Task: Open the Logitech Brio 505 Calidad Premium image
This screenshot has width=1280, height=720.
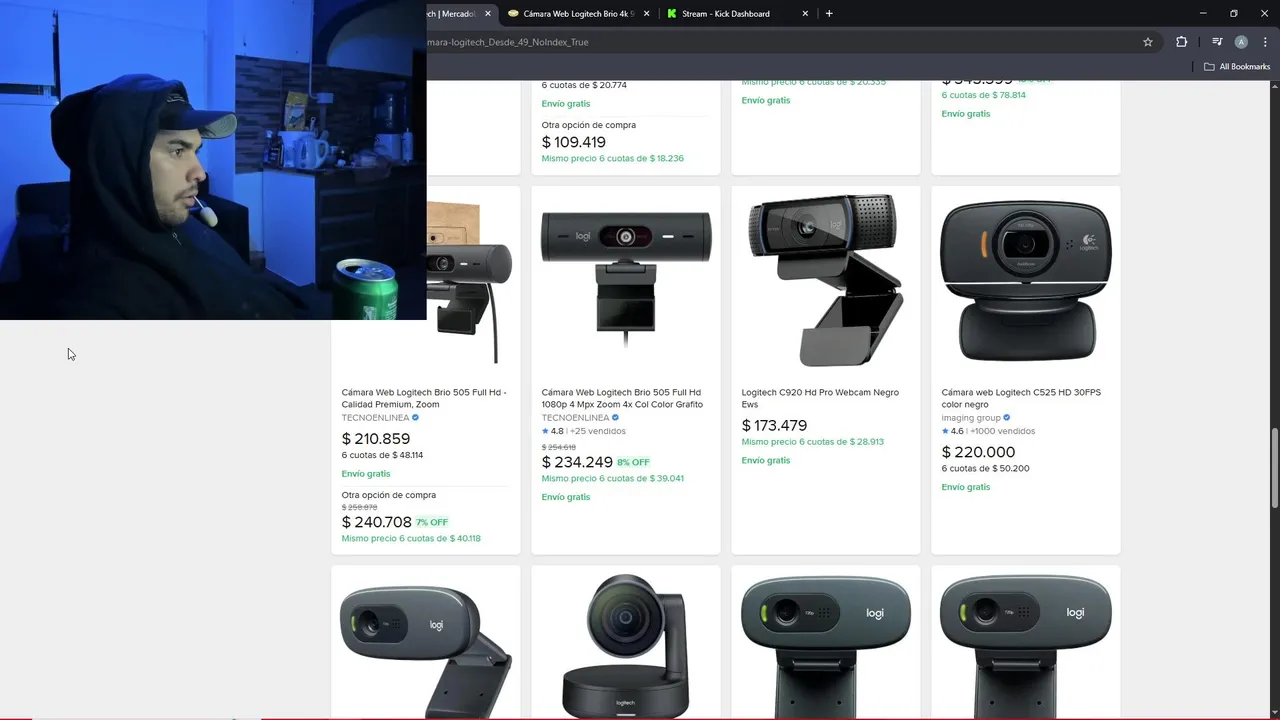Action: [470, 282]
